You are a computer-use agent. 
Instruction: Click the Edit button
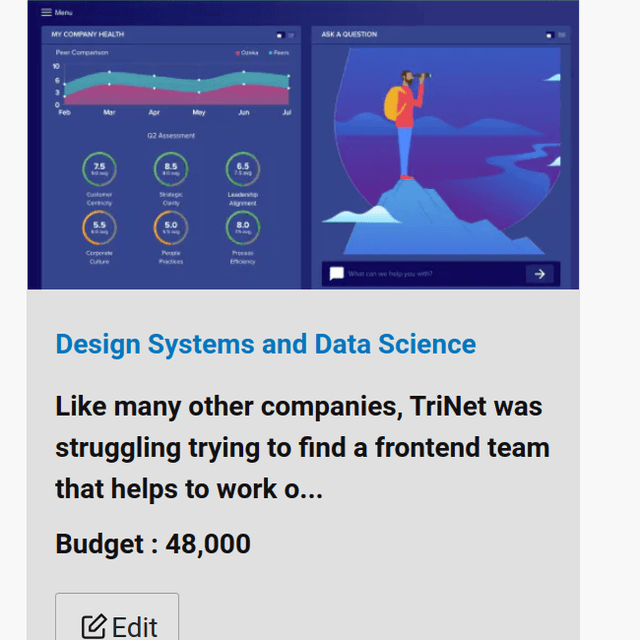[117, 617]
